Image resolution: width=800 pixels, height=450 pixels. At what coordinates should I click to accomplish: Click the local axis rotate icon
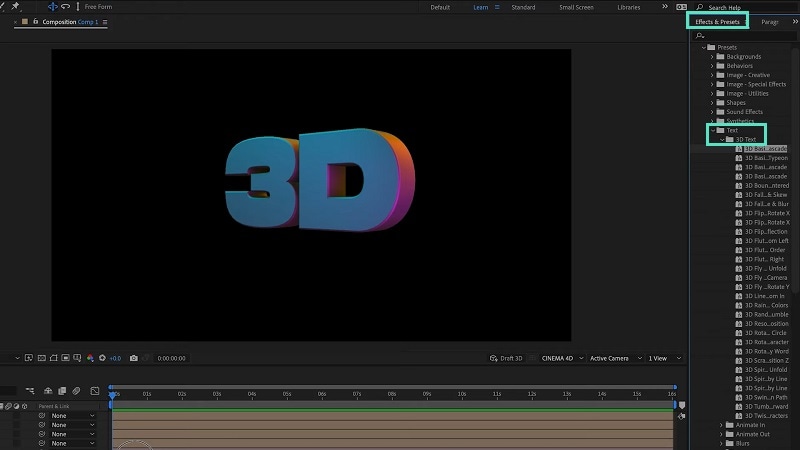[65, 7]
